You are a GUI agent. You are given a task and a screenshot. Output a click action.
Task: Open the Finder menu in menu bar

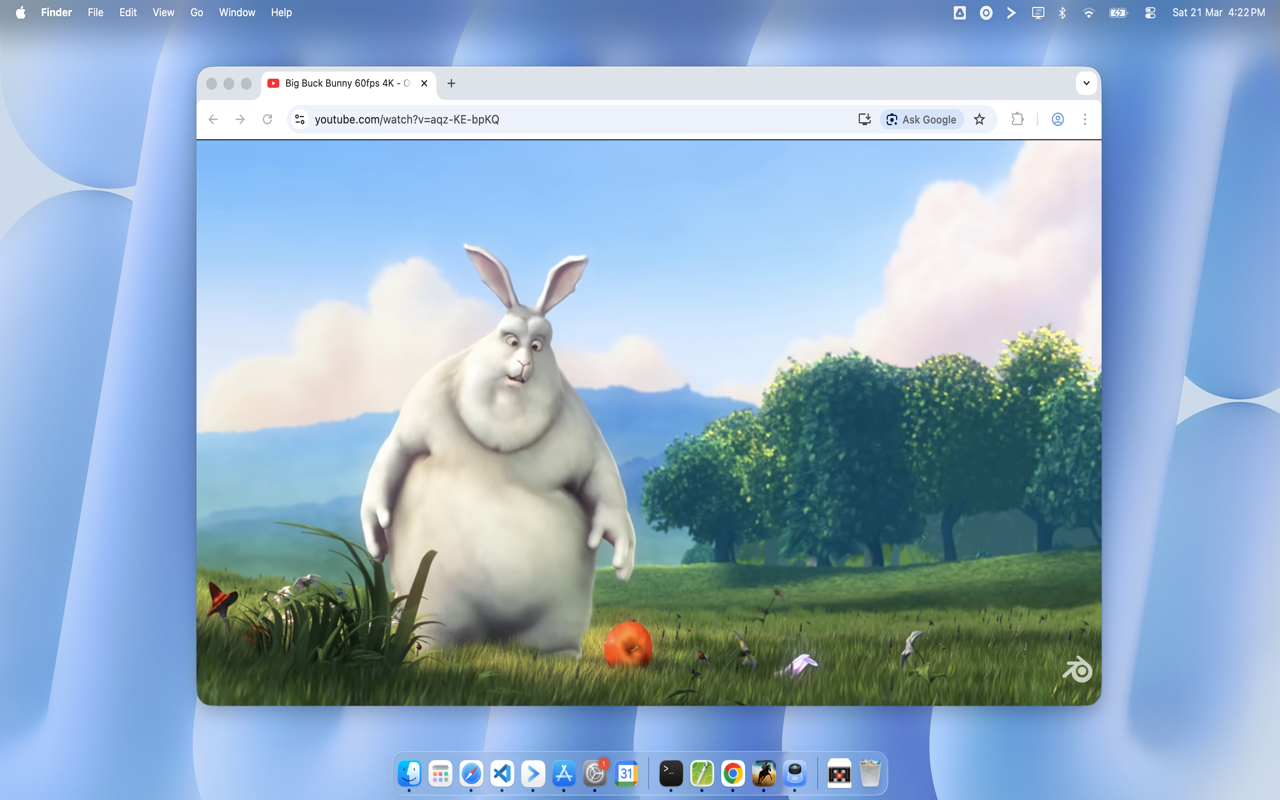(x=56, y=12)
